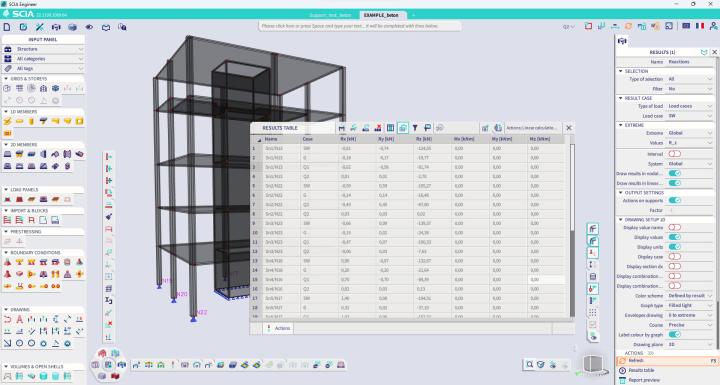Click the Report preview action
This screenshot has height=385, width=720.
click(x=644, y=380)
